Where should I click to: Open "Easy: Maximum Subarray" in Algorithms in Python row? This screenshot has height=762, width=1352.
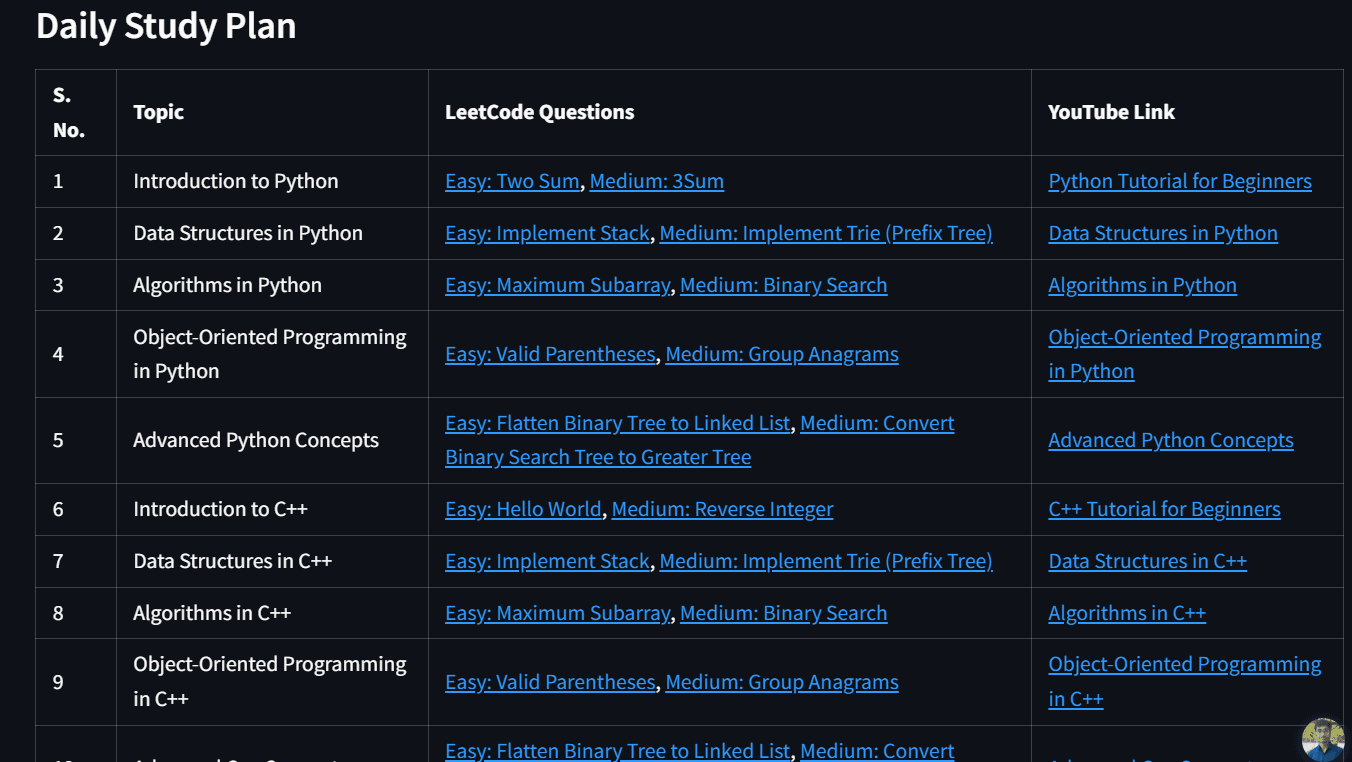point(557,285)
